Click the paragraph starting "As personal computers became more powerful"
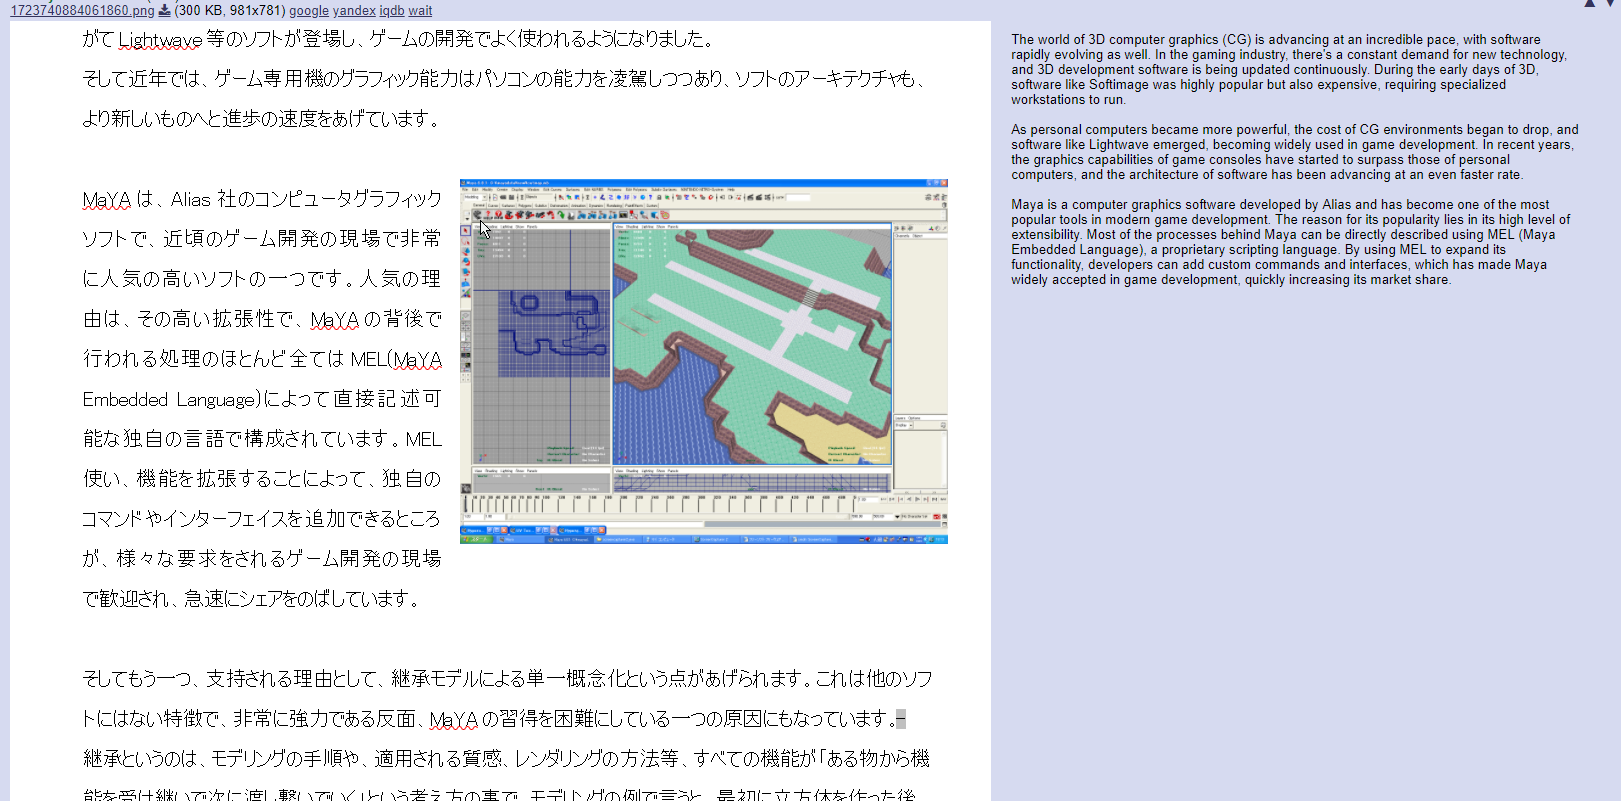The width and height of the screenshot is (1621, 801). pos(1294,152)
